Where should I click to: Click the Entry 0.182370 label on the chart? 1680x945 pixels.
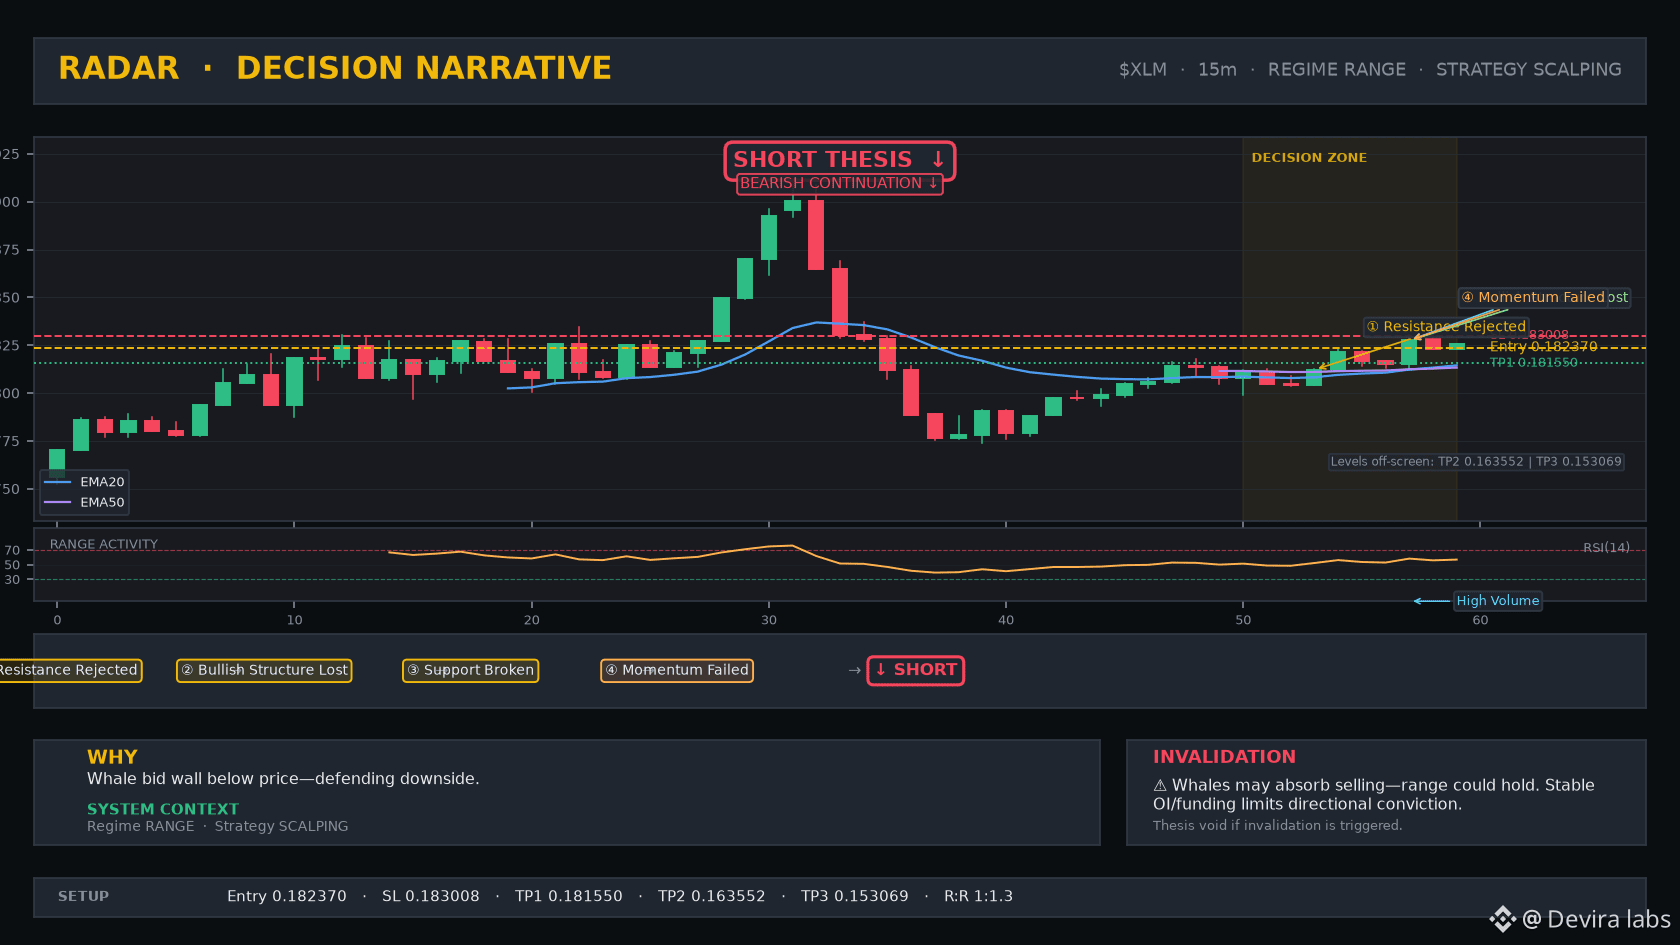(1543, 347)
